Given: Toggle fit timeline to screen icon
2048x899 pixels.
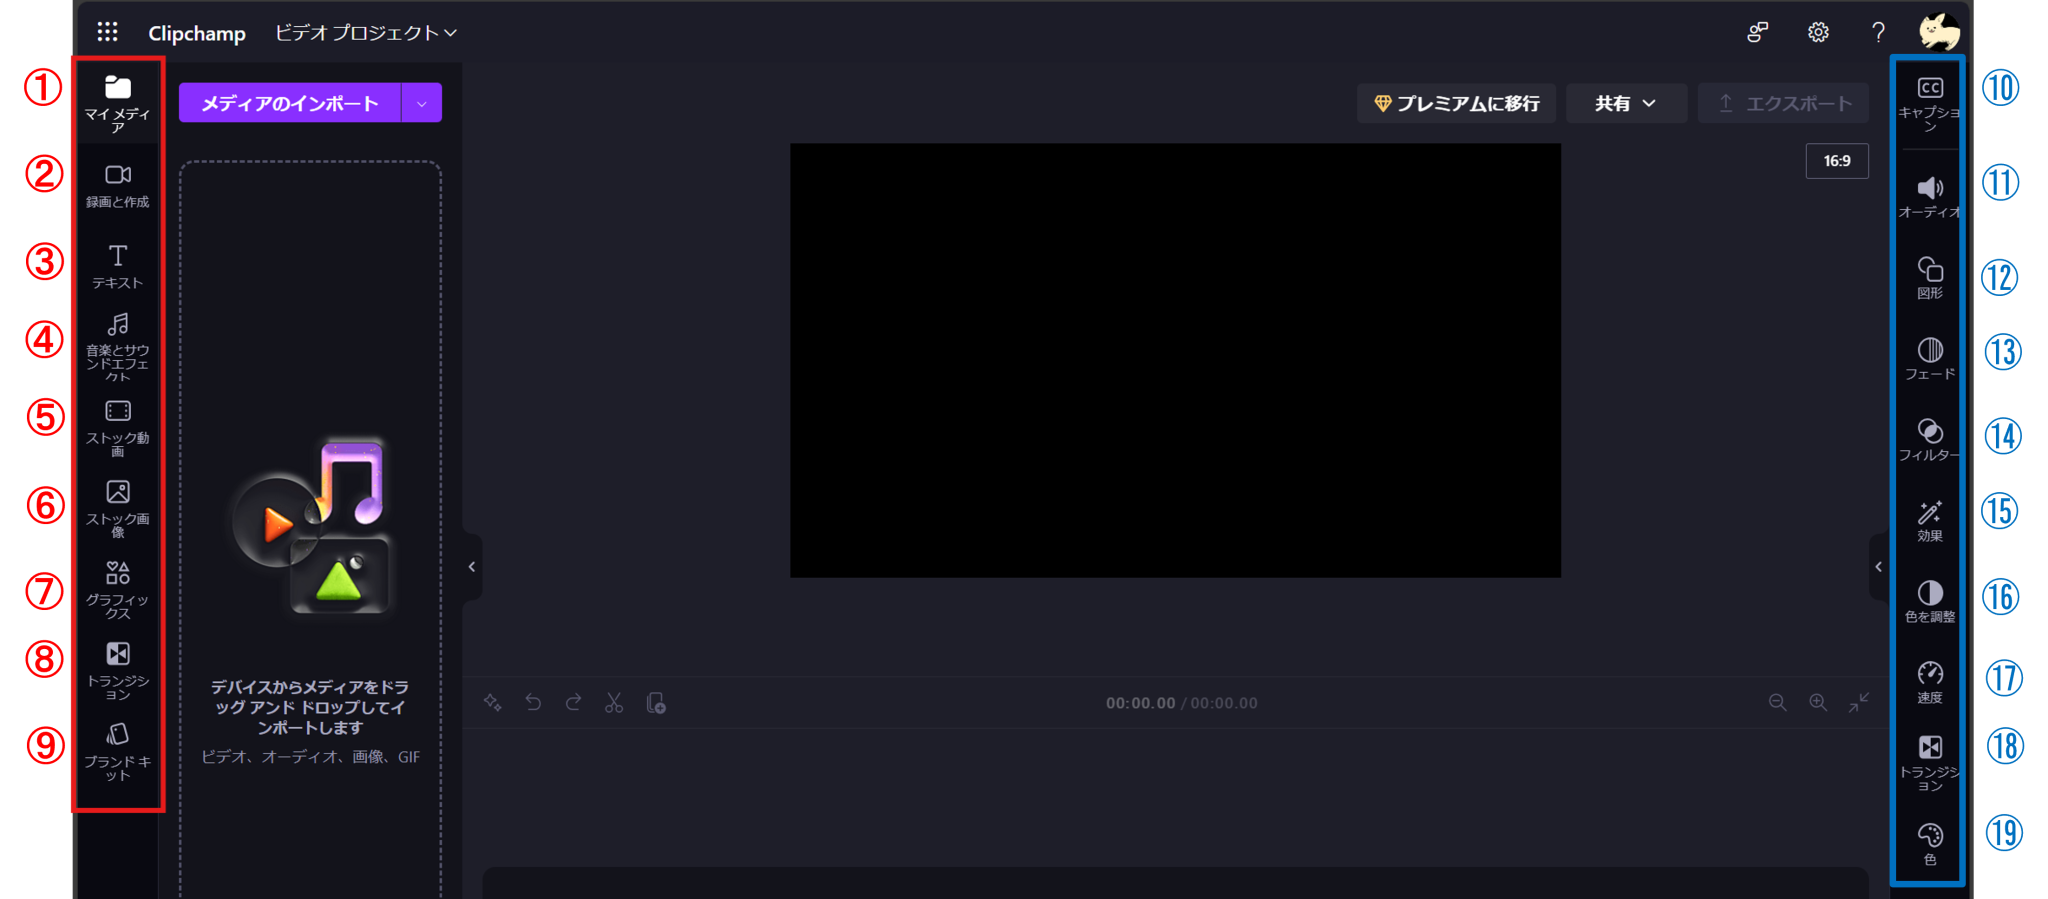Looking at the screenshot, I should coord(1858,703).
